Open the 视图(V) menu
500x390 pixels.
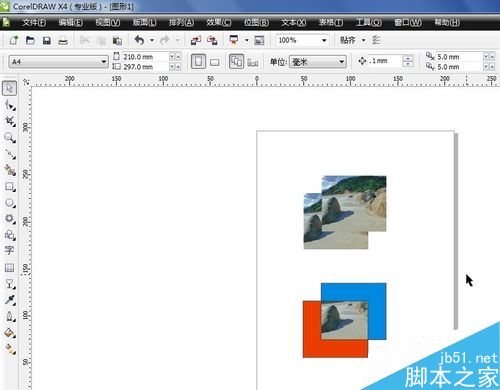[x=108, y=23]
